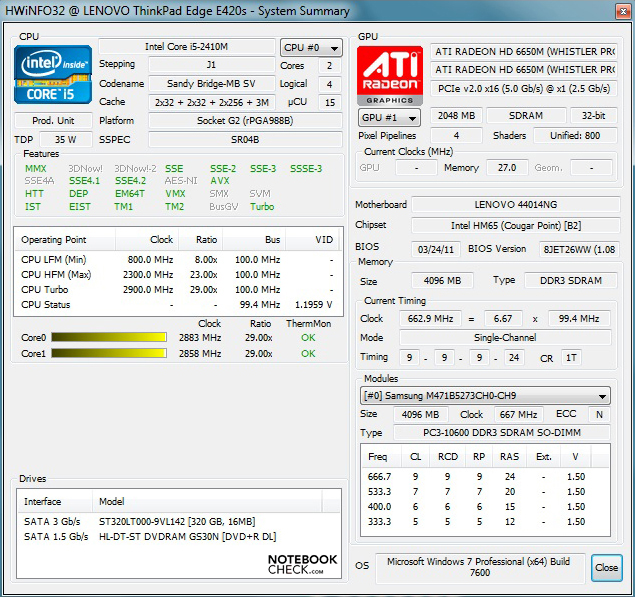Click the Model column header in Drives
Image resolution: width=635 pixels, height=597 pixels.
pos(112,501)
